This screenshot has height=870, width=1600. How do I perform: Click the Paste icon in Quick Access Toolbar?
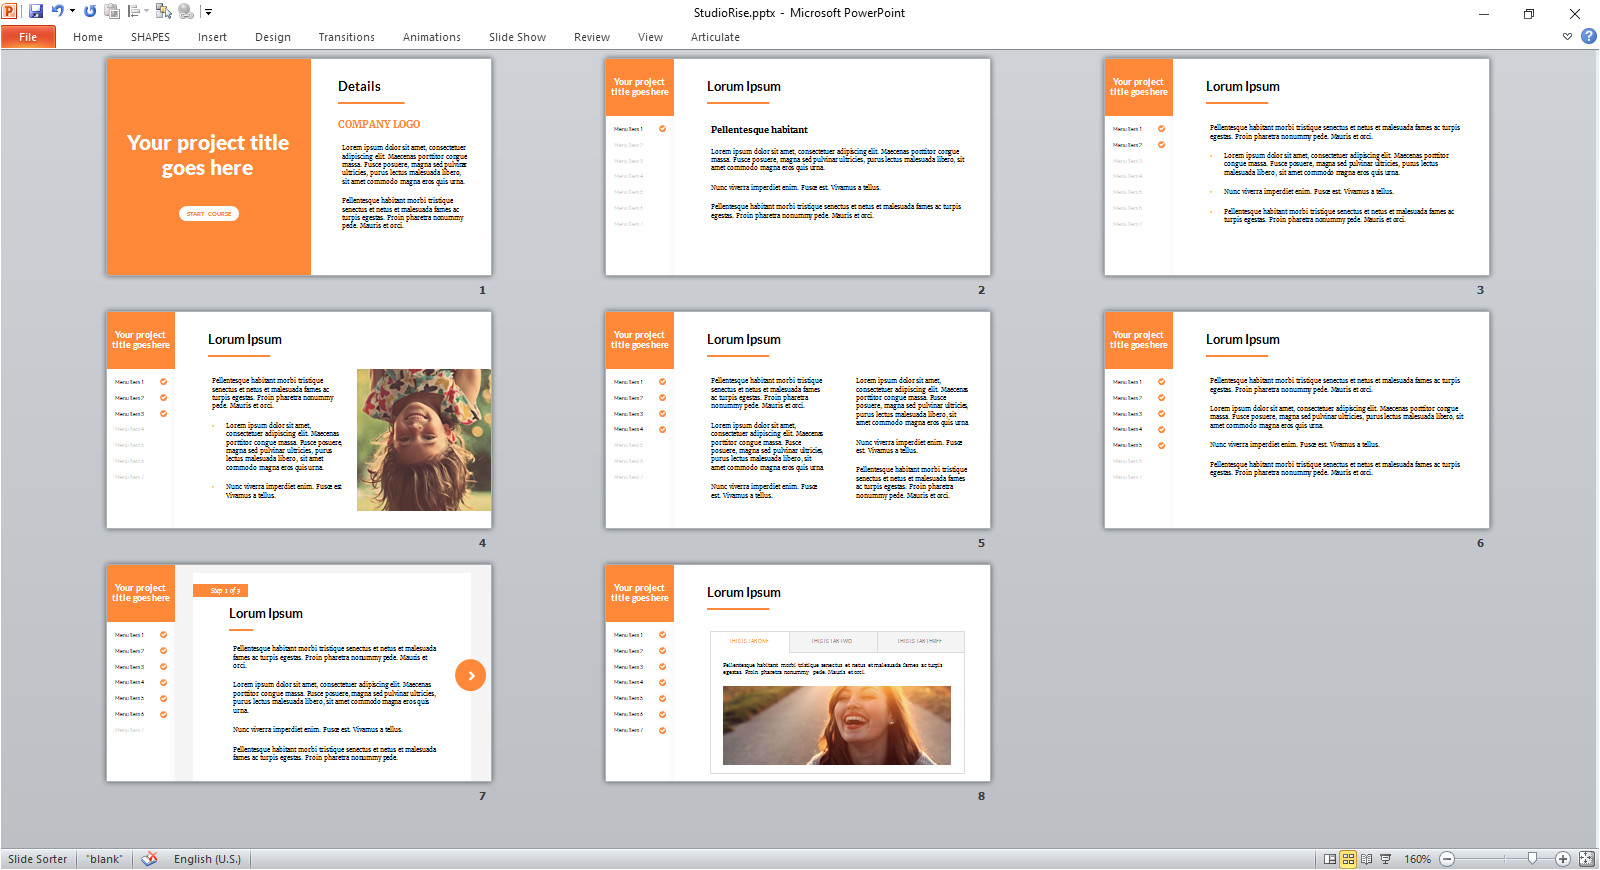click(112, 11)
